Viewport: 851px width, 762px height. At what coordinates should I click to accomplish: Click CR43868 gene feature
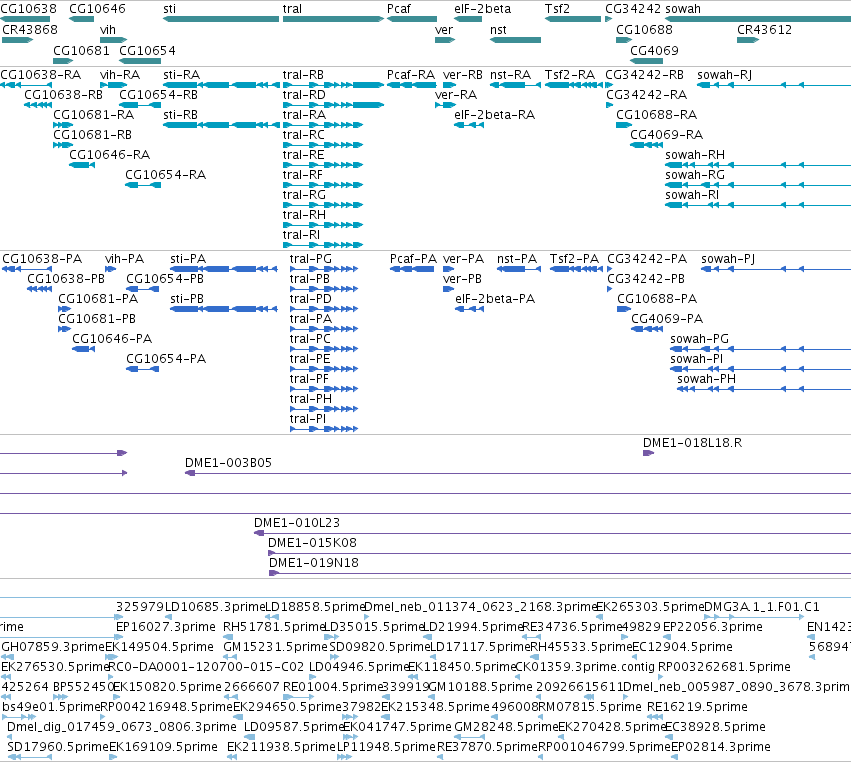(17, 40)
